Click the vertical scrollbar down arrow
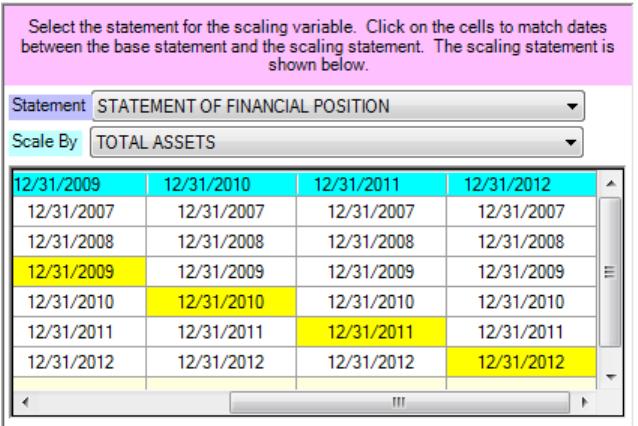The height and width of the screenshot is (426, 638). pos(610,377)
